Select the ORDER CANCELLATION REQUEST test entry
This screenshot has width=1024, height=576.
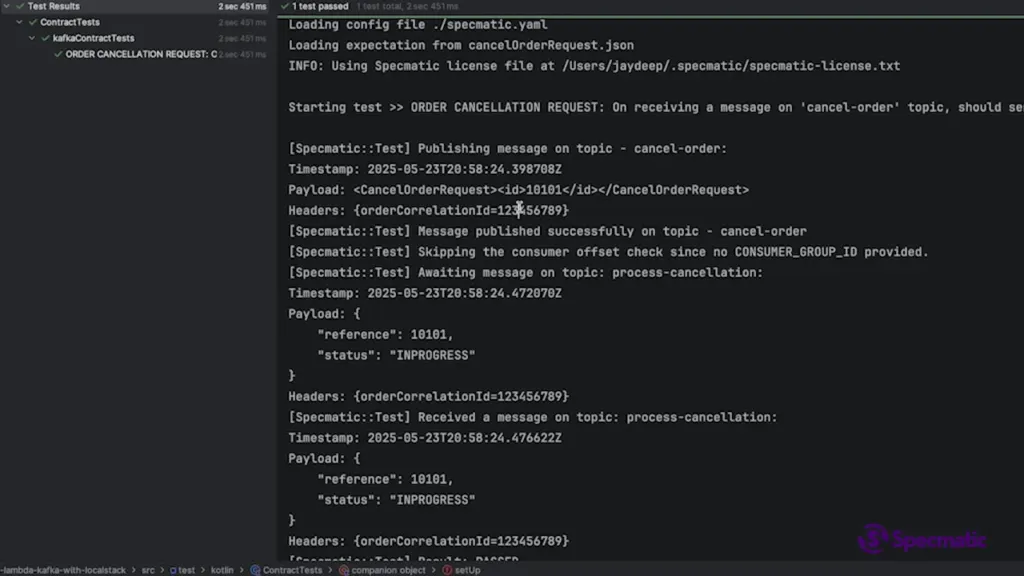click(x=140, y=54)
